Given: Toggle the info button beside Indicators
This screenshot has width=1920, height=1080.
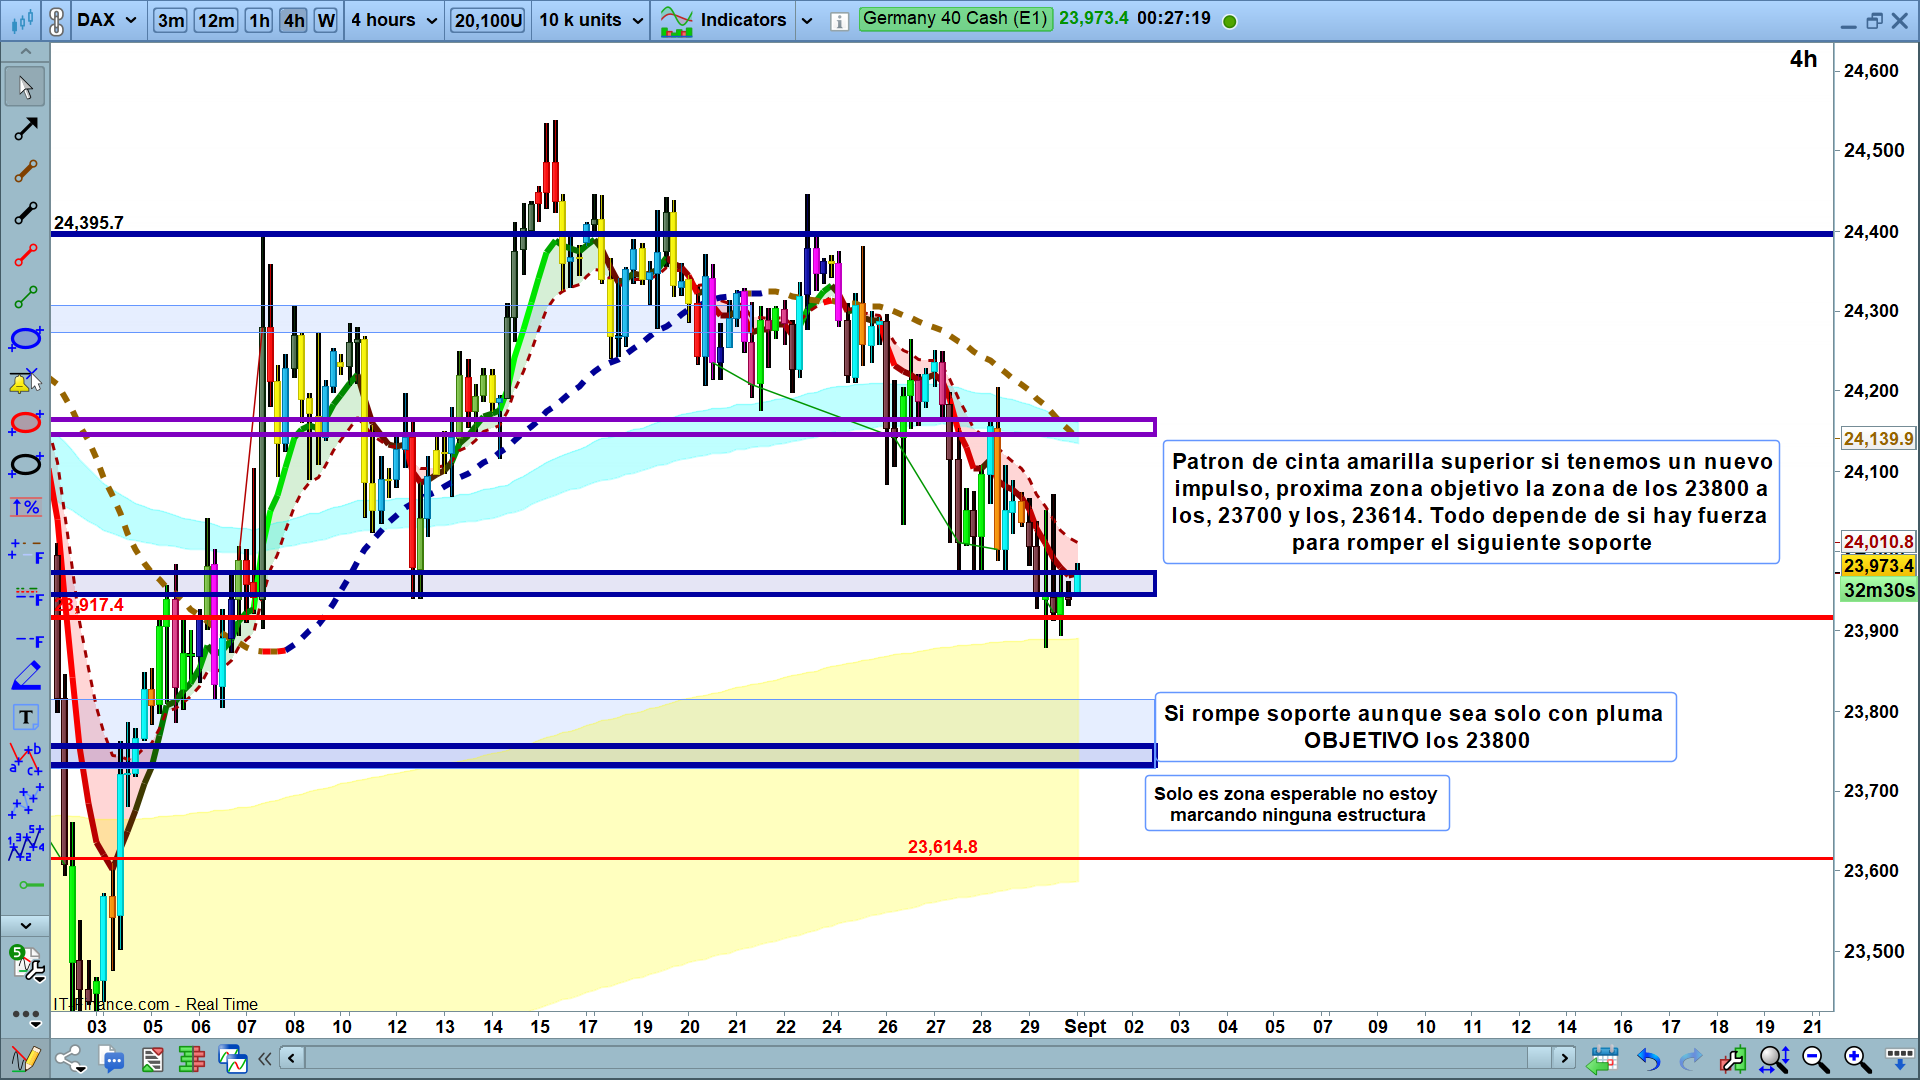Looking at the screenshot, I should [x=839, y=21].
